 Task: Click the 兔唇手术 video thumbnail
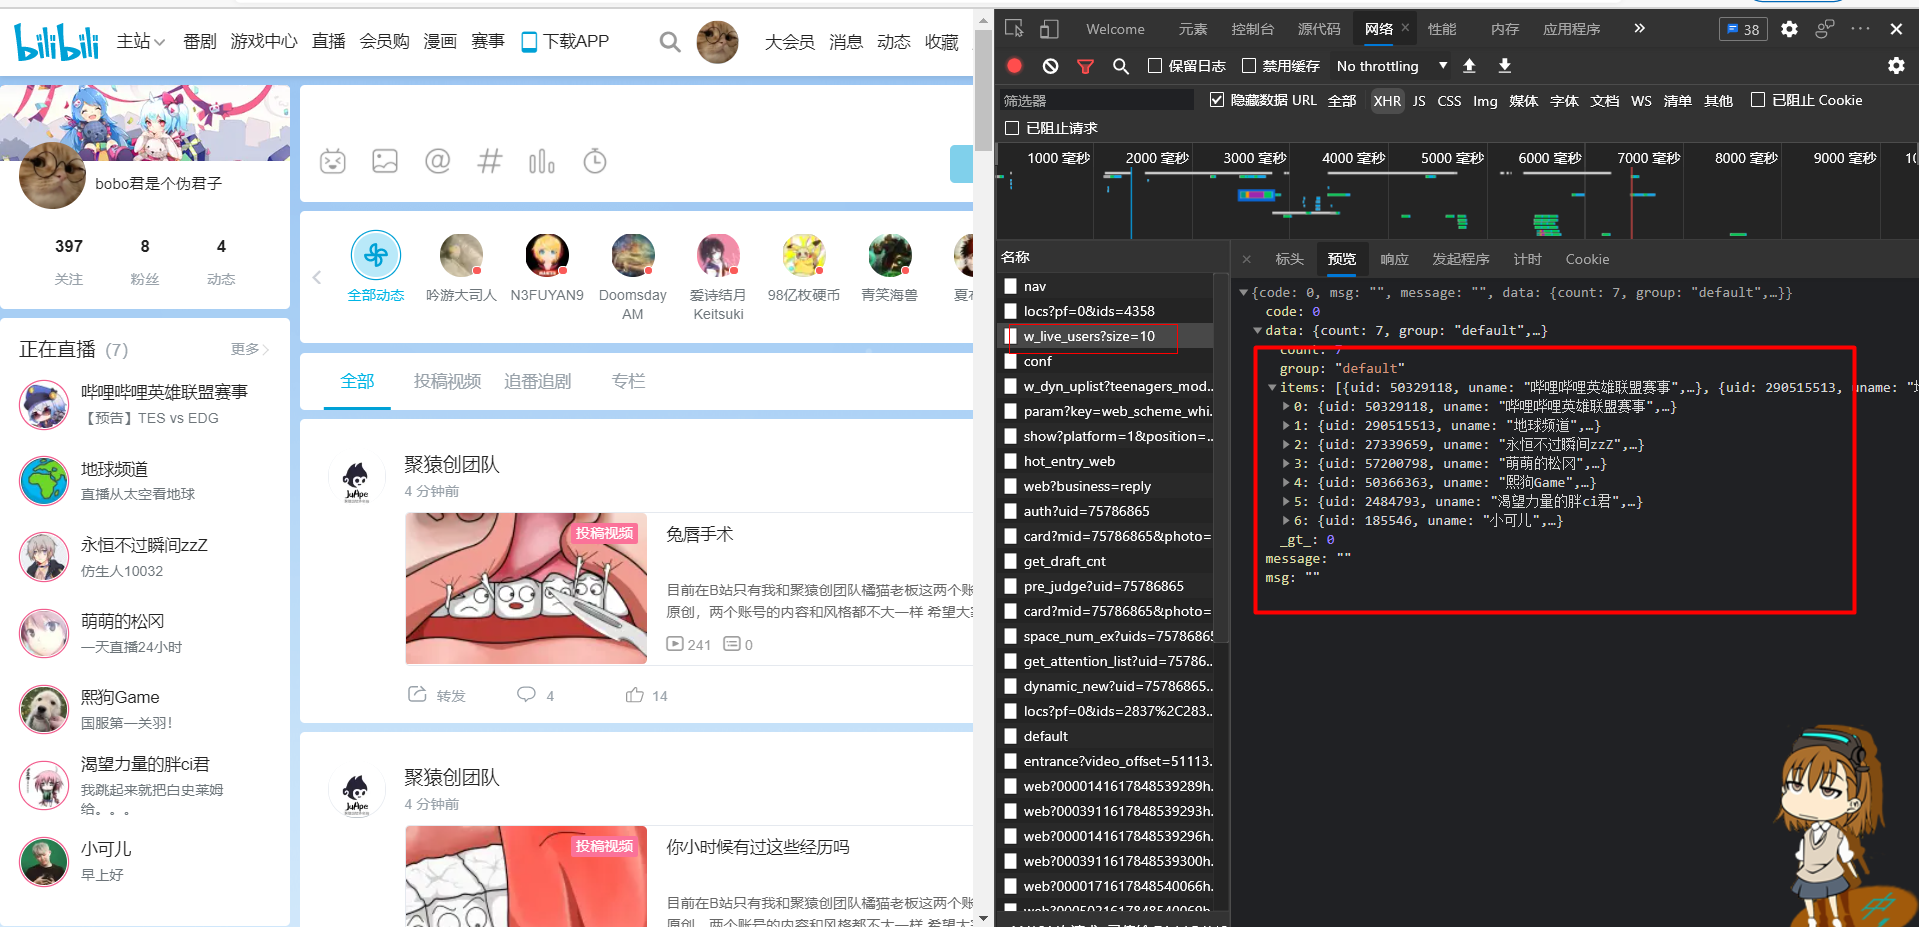tap(526, 588)
